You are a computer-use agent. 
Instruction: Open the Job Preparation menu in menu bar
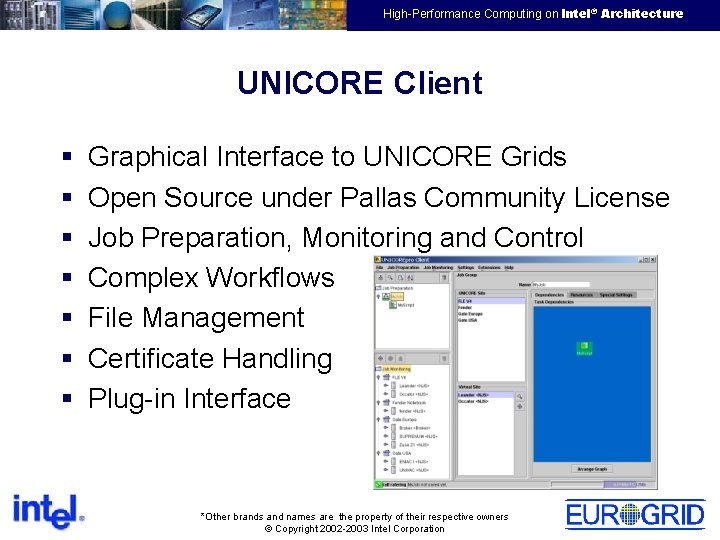(x=403, y=267)
